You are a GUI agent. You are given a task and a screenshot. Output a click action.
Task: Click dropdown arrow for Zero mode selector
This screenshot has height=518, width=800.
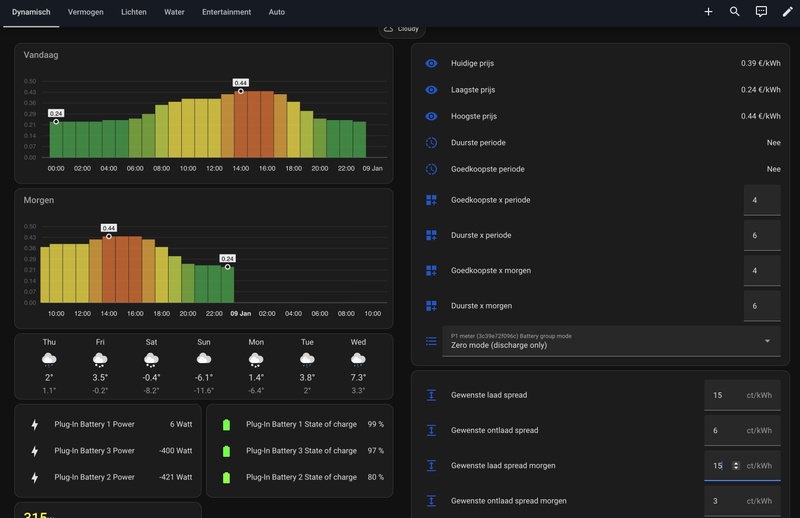[767, 341]
